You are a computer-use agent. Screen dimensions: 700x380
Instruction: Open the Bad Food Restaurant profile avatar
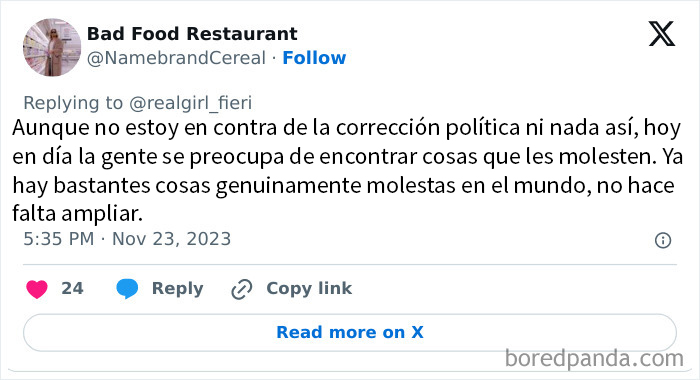pyautogui.click(x=52, y=47)
